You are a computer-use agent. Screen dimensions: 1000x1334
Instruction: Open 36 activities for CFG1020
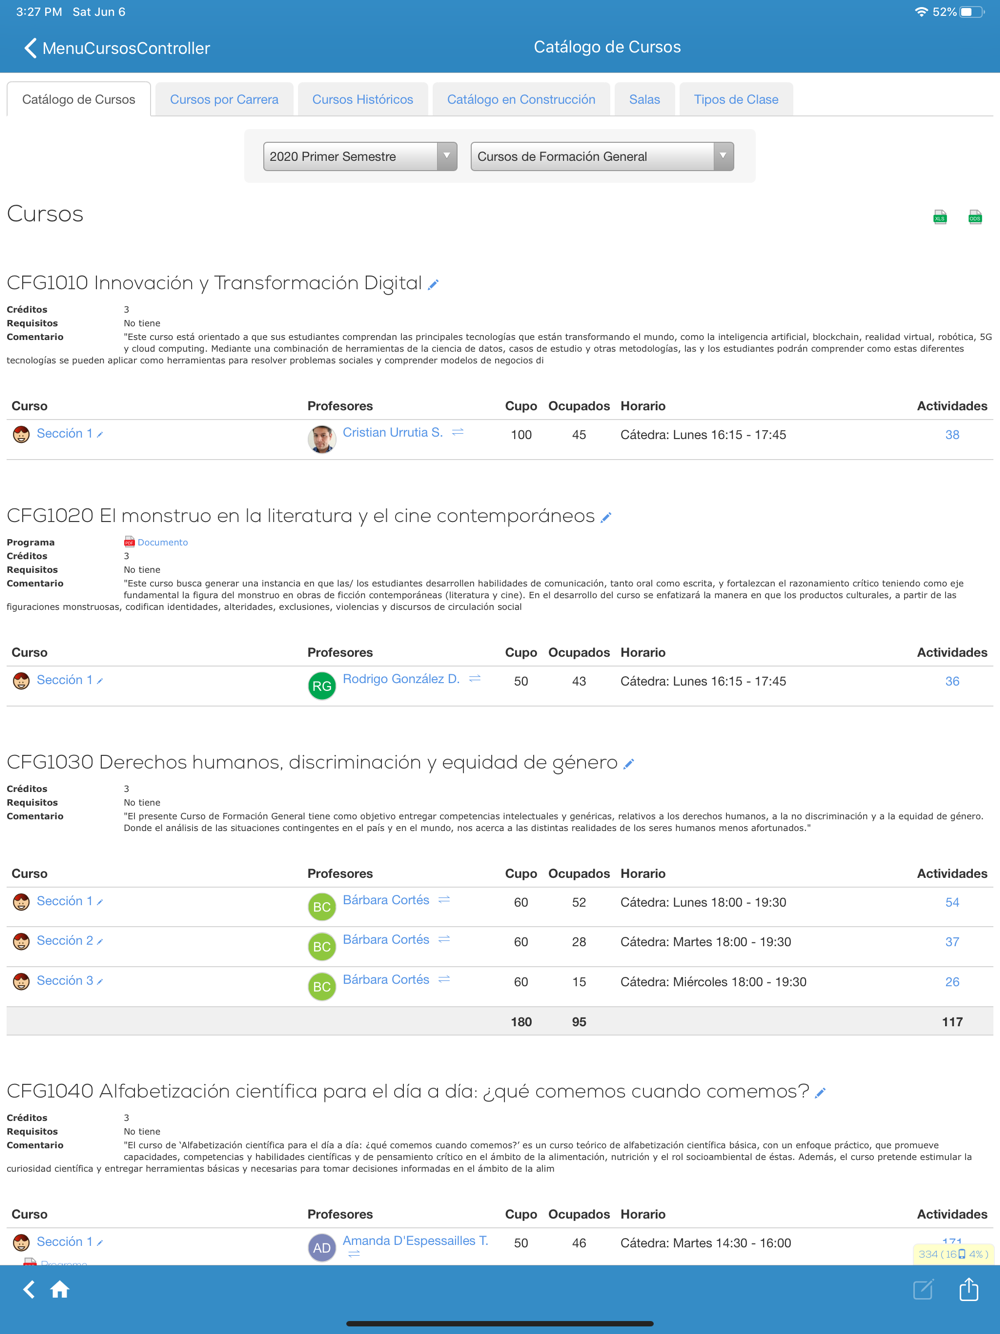(952, 681)
